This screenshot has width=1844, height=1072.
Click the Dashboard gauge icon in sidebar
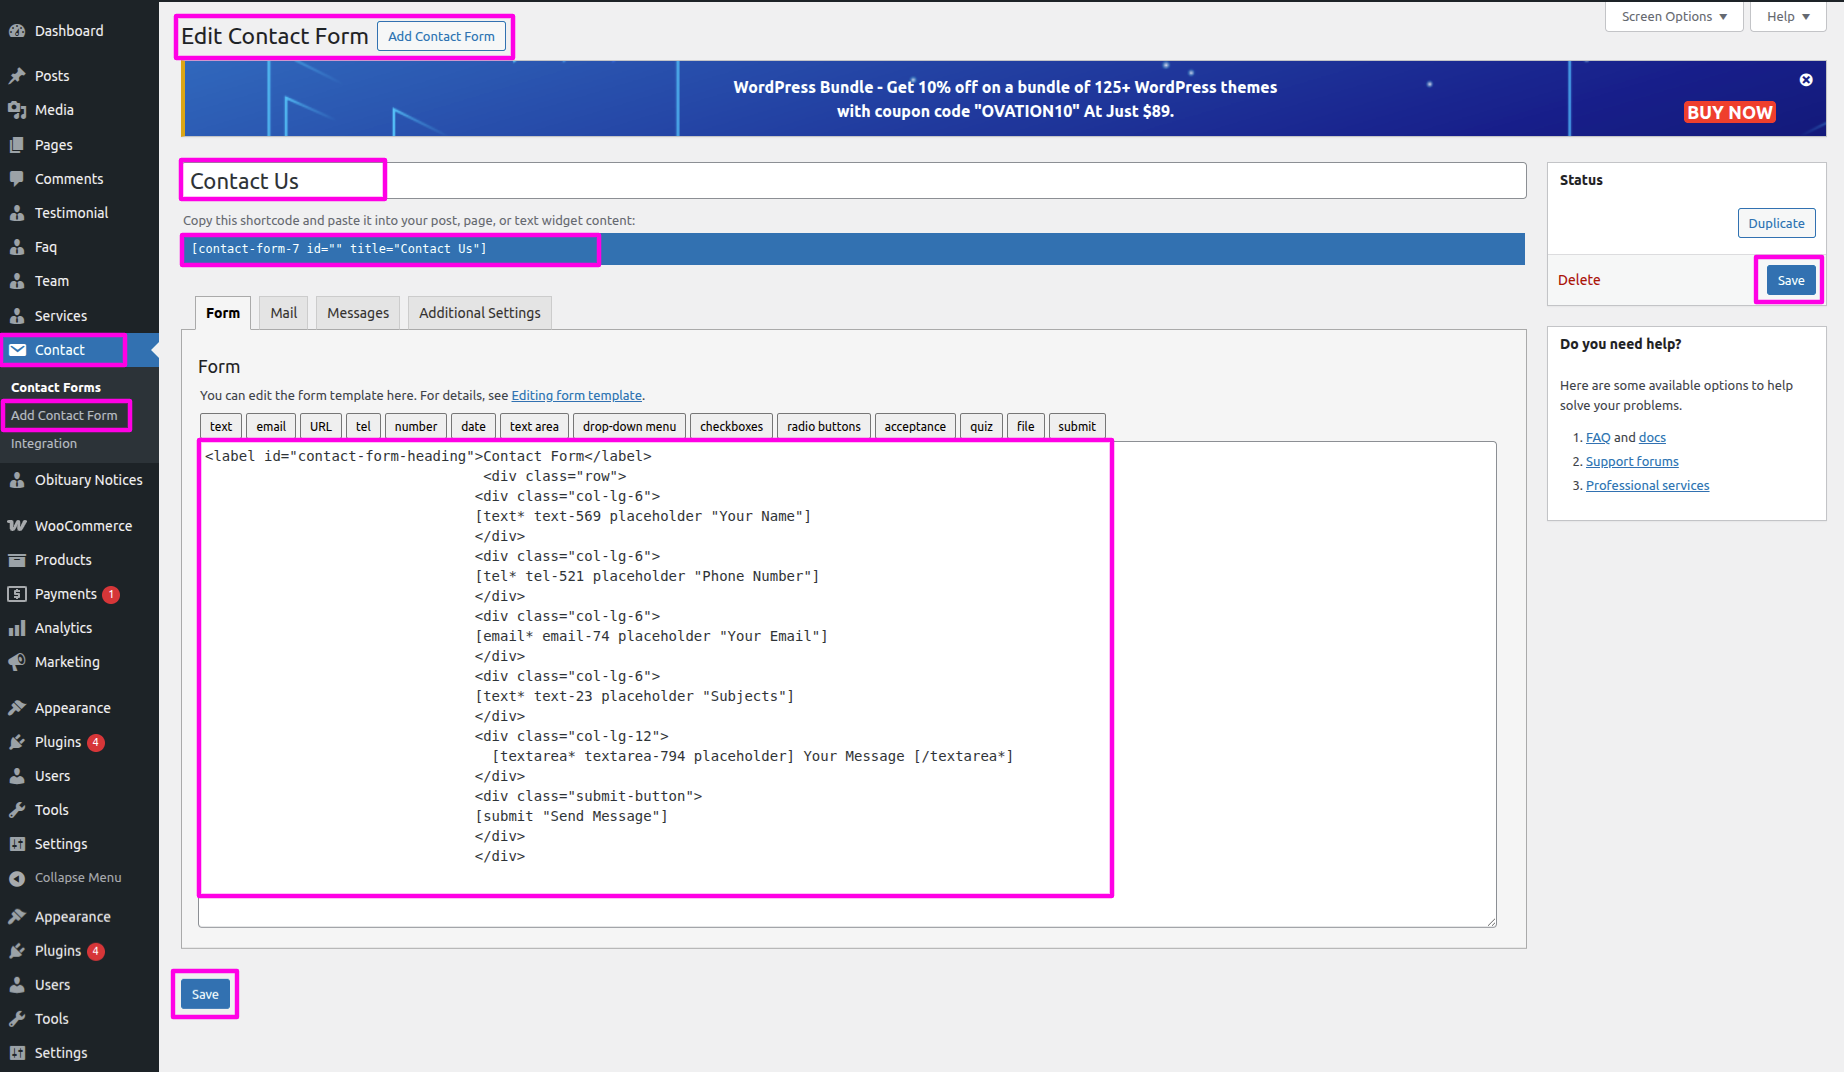pyautogui.click(x=17, y=31)
